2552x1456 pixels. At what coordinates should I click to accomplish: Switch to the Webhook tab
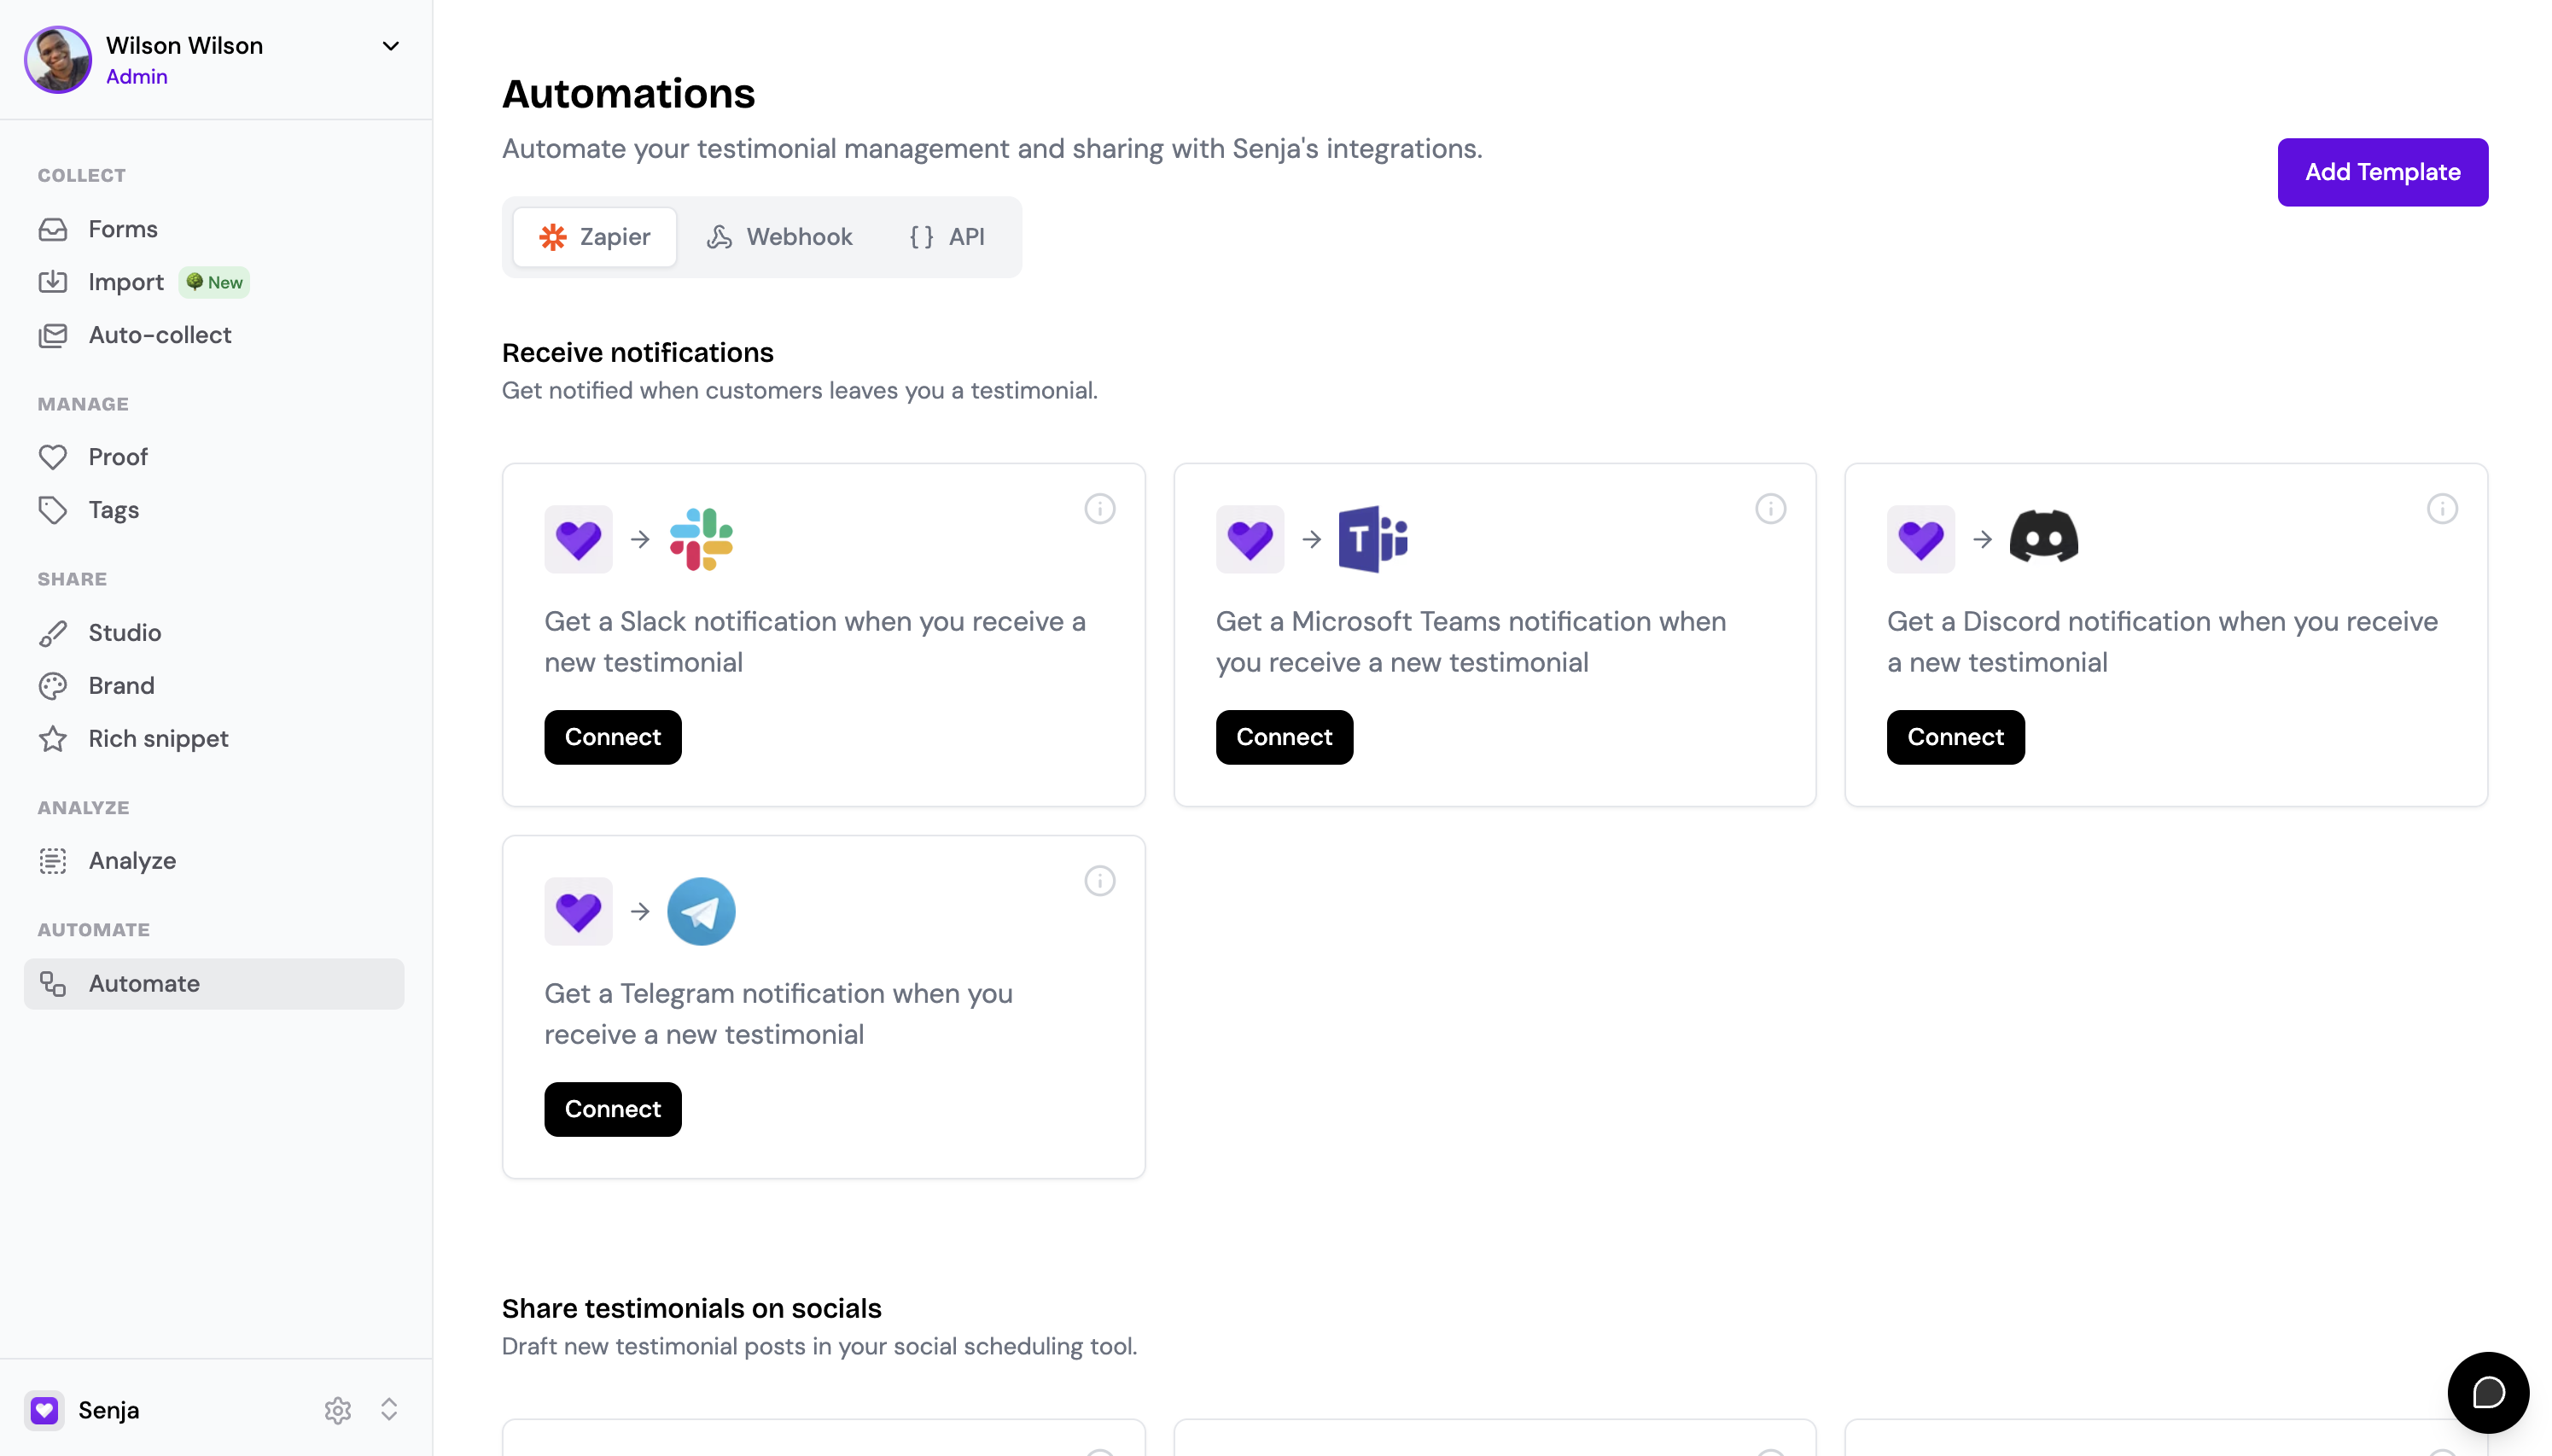[x=780, y=237]
